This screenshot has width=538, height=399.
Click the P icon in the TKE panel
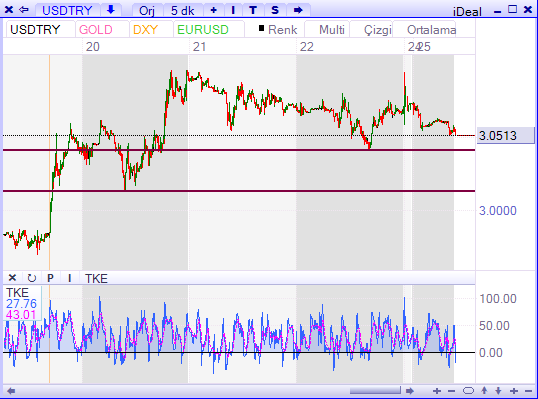tap(50, 278)
